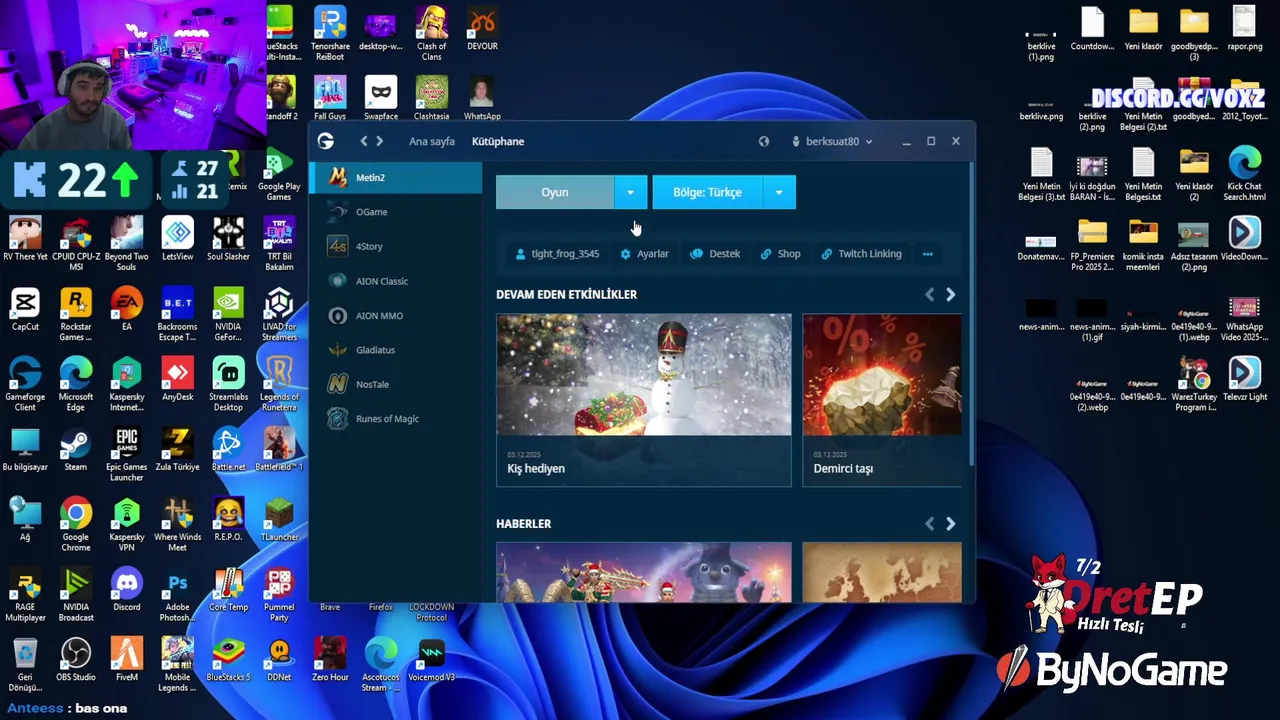
Task: Open the Google Chrome desktop icon
Action: (76, 525)
